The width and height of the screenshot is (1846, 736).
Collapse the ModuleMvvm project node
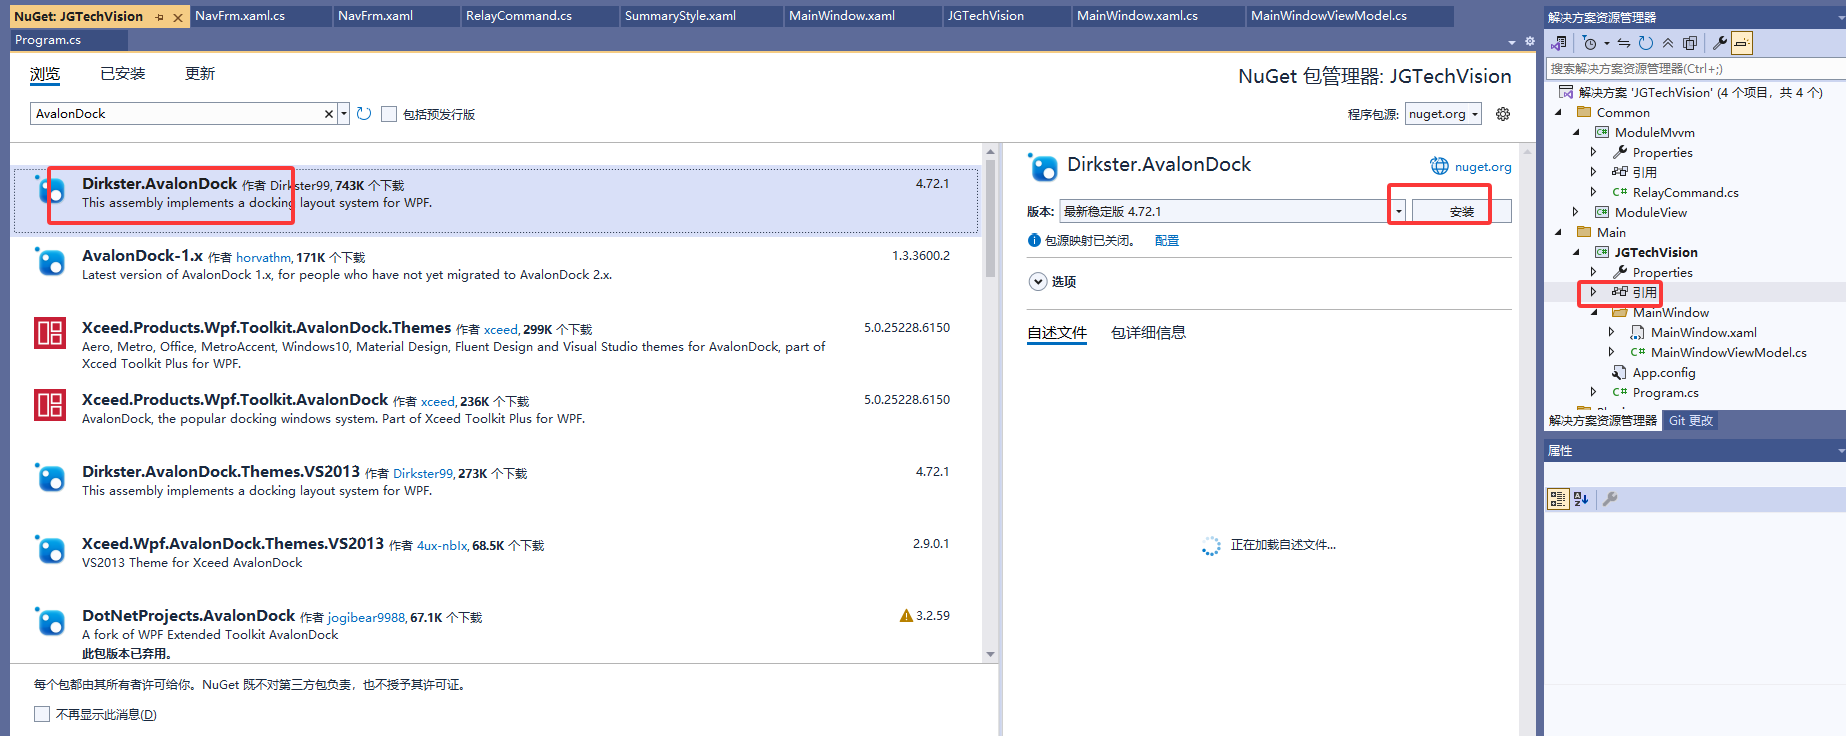(1576, 133)
